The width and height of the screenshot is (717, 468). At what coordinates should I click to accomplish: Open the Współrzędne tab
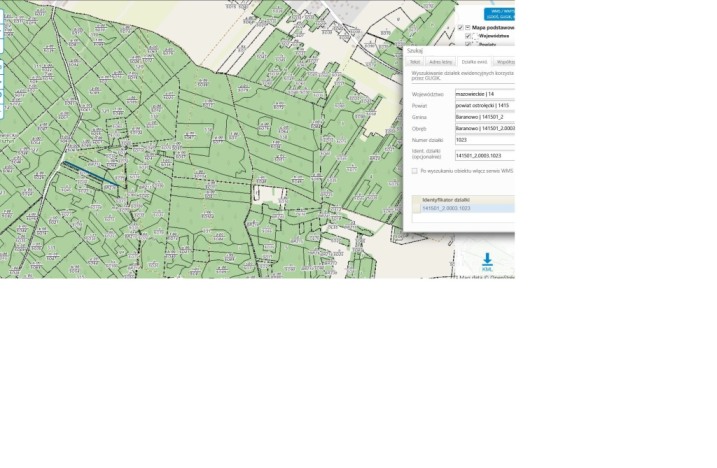(505, 61)
